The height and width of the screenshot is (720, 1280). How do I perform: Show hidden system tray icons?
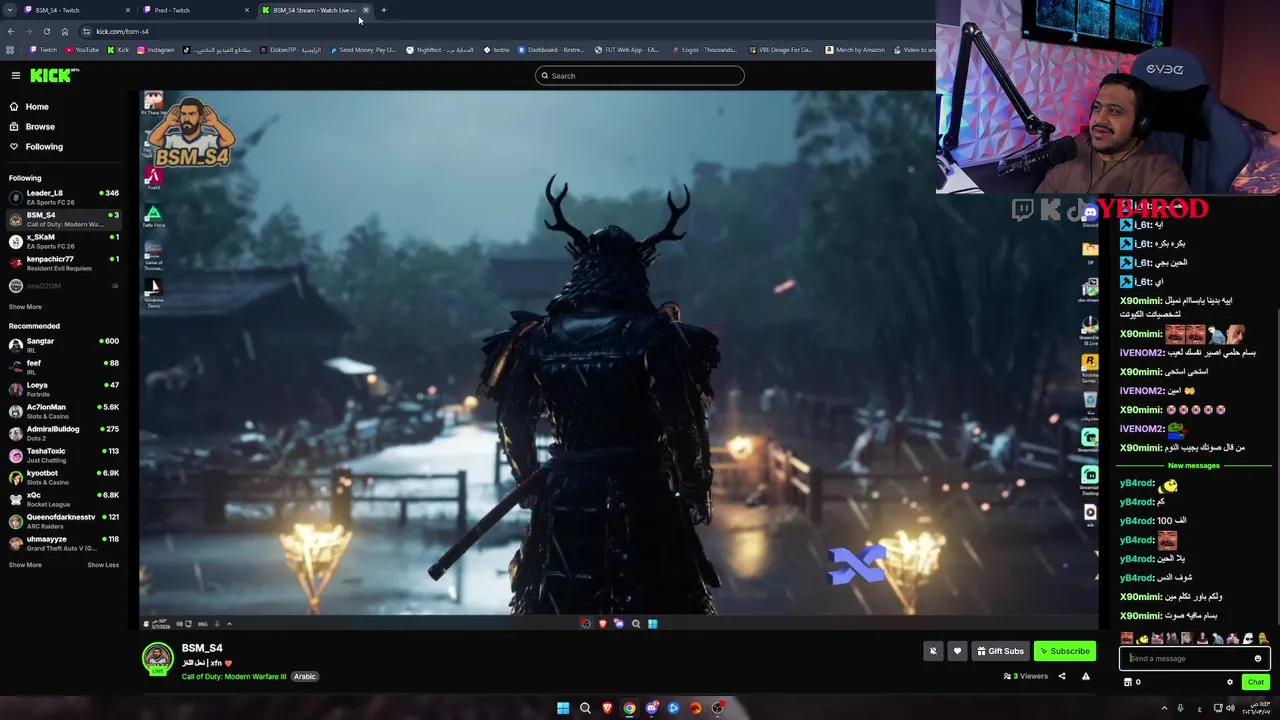1164,708
